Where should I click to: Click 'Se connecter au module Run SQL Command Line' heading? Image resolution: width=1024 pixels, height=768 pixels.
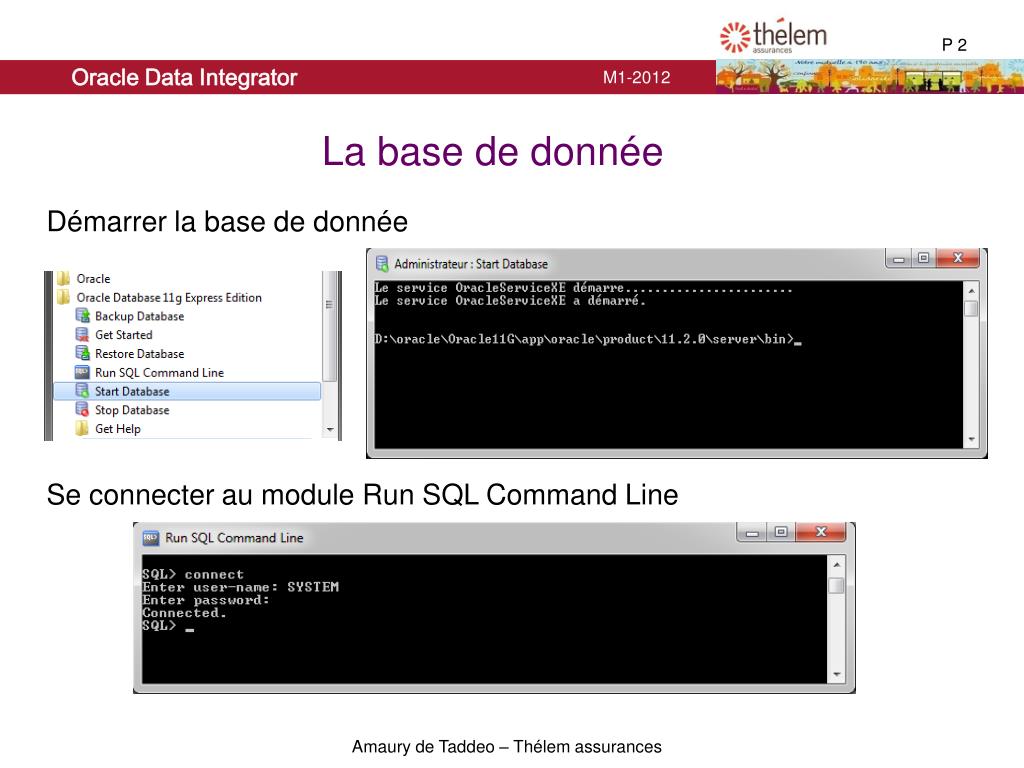[362, 494]
